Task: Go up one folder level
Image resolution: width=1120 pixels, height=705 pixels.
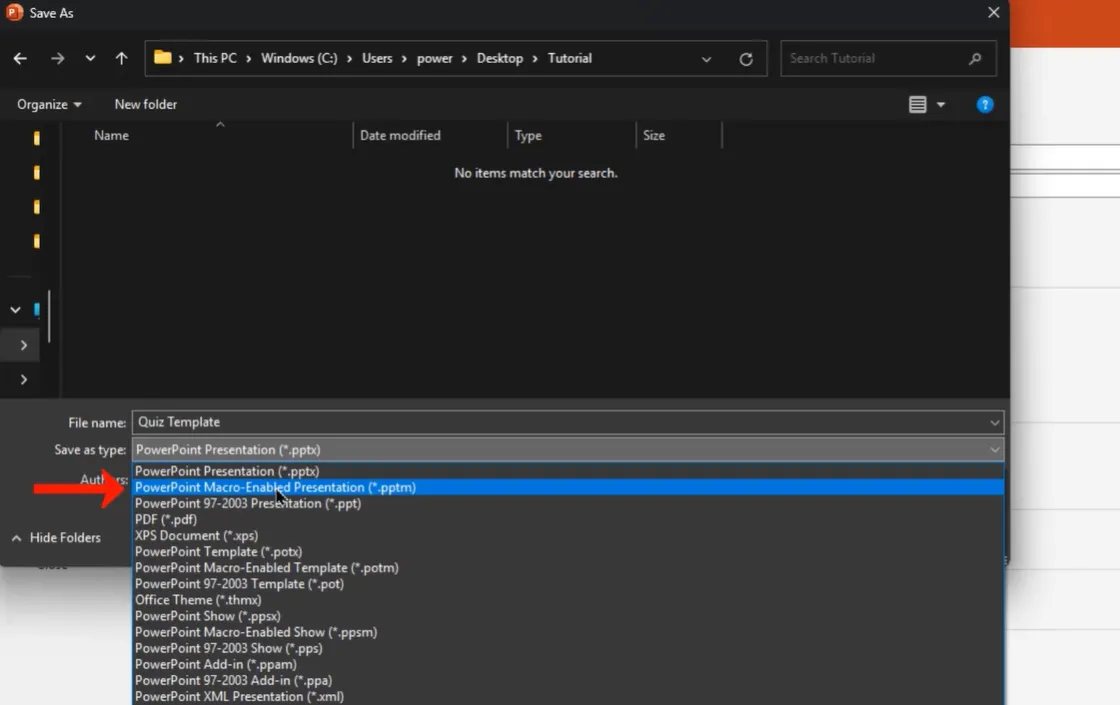Action: (121, 59)
